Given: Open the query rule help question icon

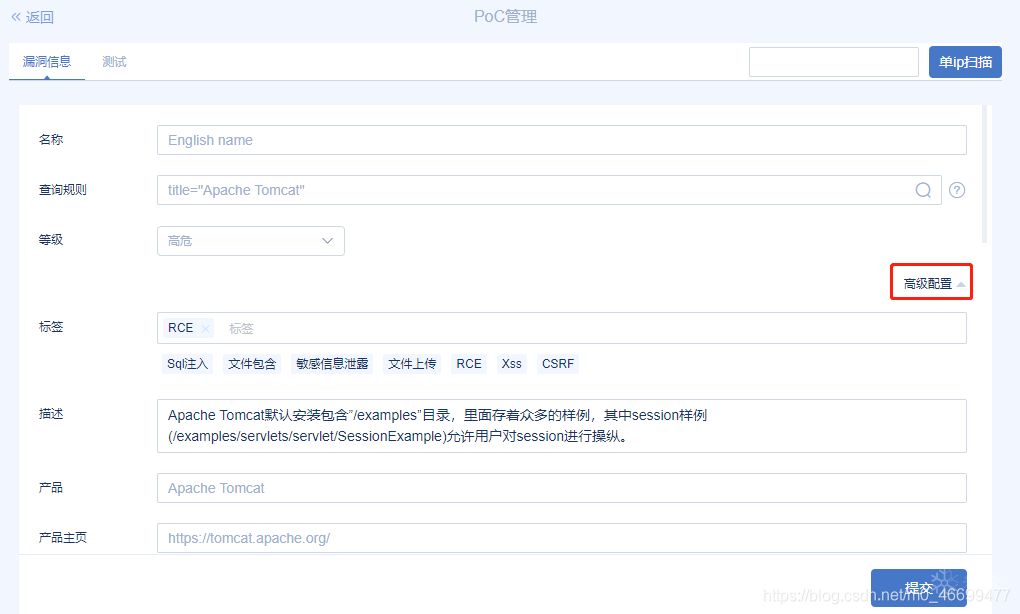Looking at the screenshot, I should (x=957, y=190).
